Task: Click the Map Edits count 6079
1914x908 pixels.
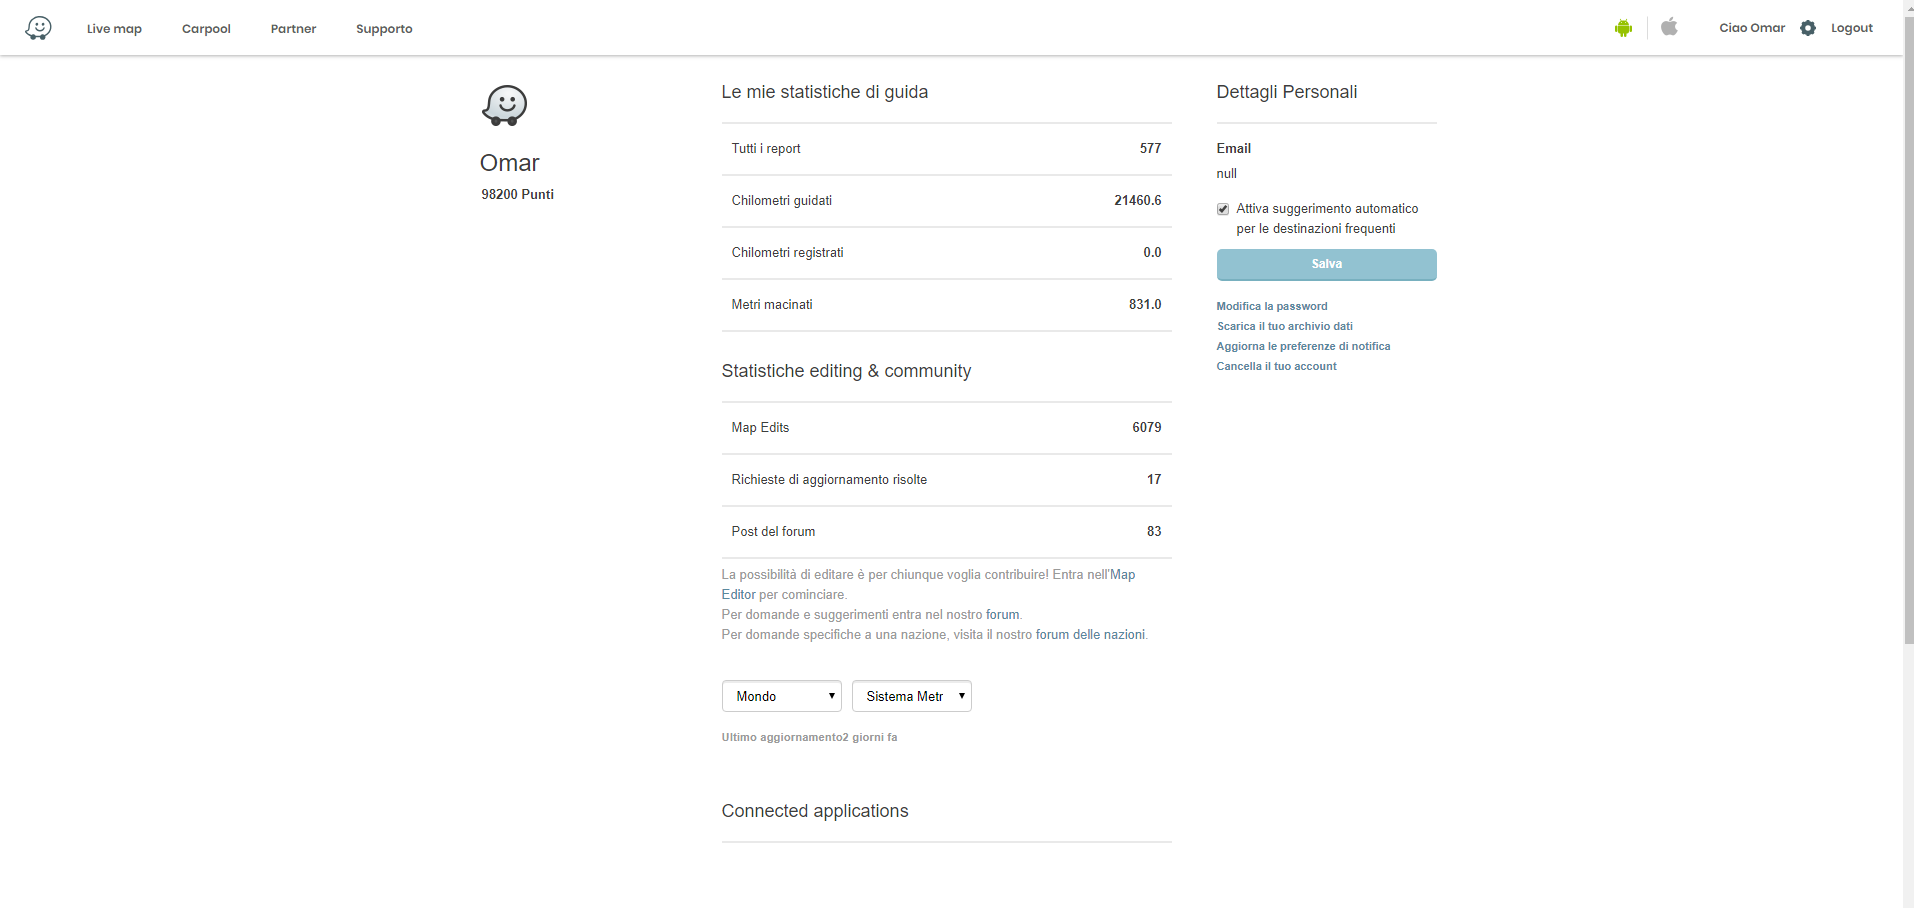Action: [x=1147, y=428]
